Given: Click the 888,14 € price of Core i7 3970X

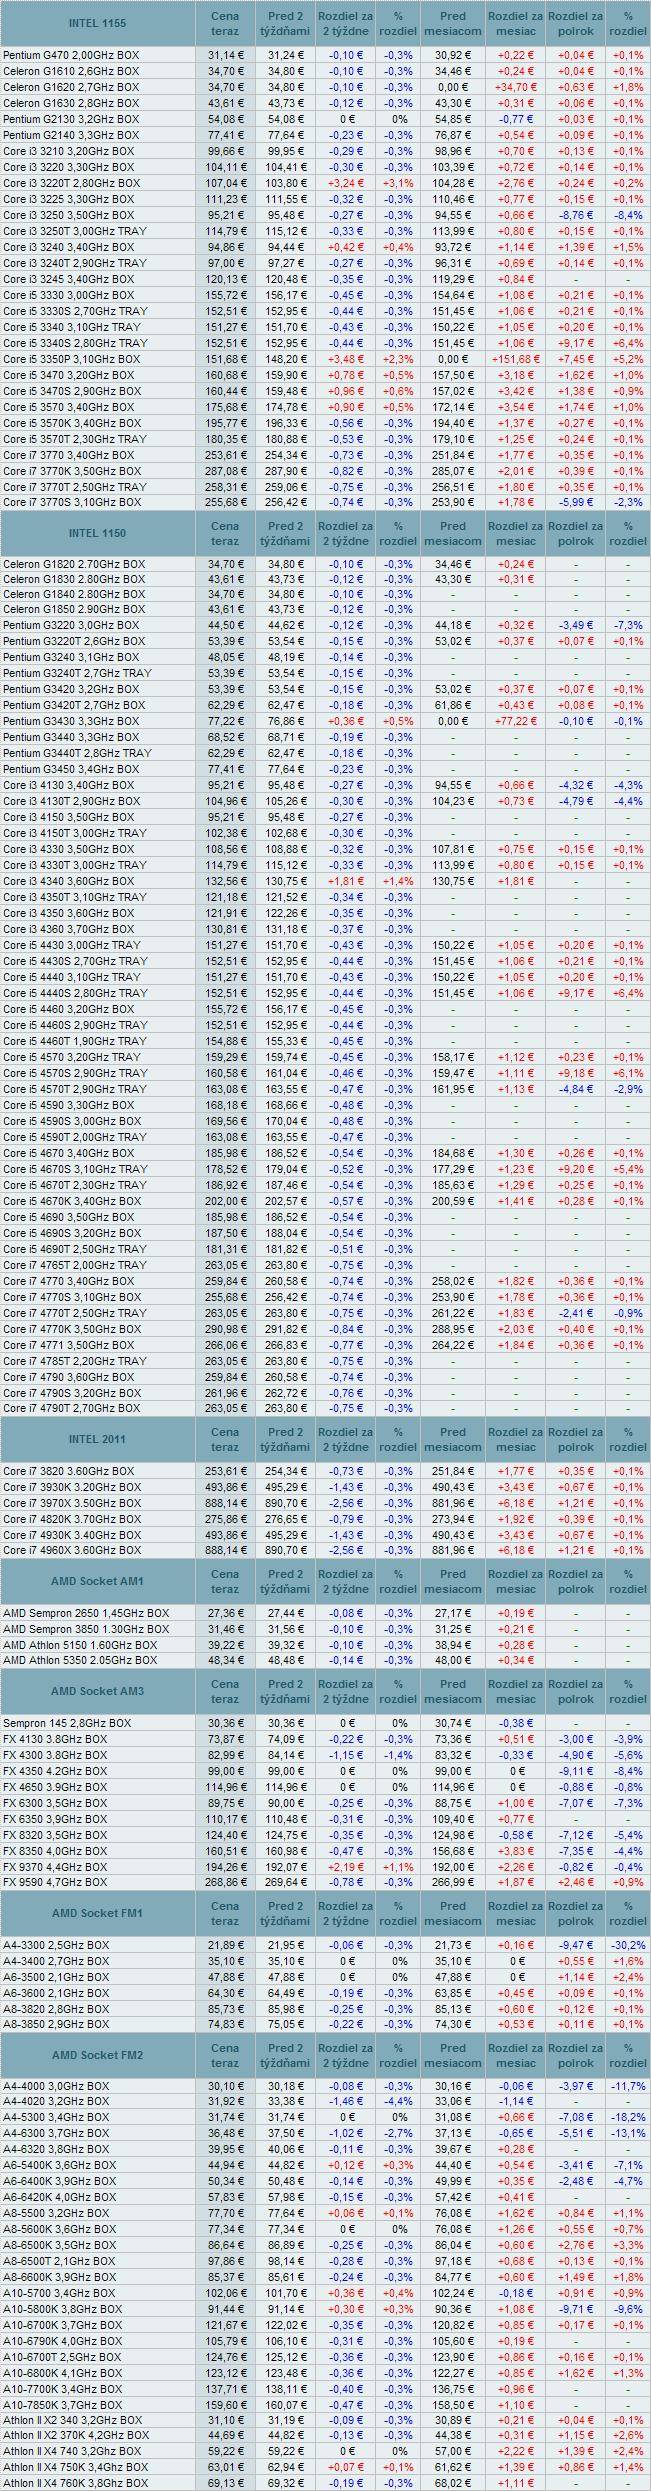Looking at the screenshot, I should [x=225, y=1503].
